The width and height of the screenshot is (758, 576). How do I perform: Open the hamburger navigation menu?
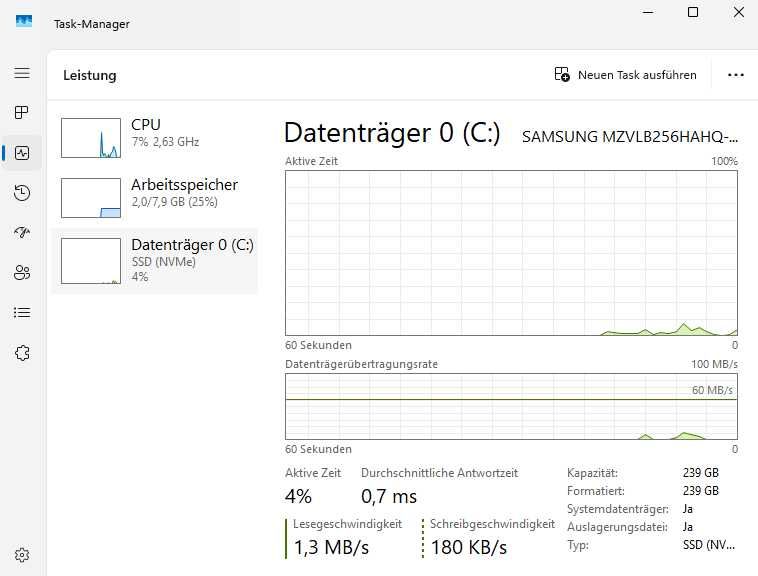click(22, 73)
